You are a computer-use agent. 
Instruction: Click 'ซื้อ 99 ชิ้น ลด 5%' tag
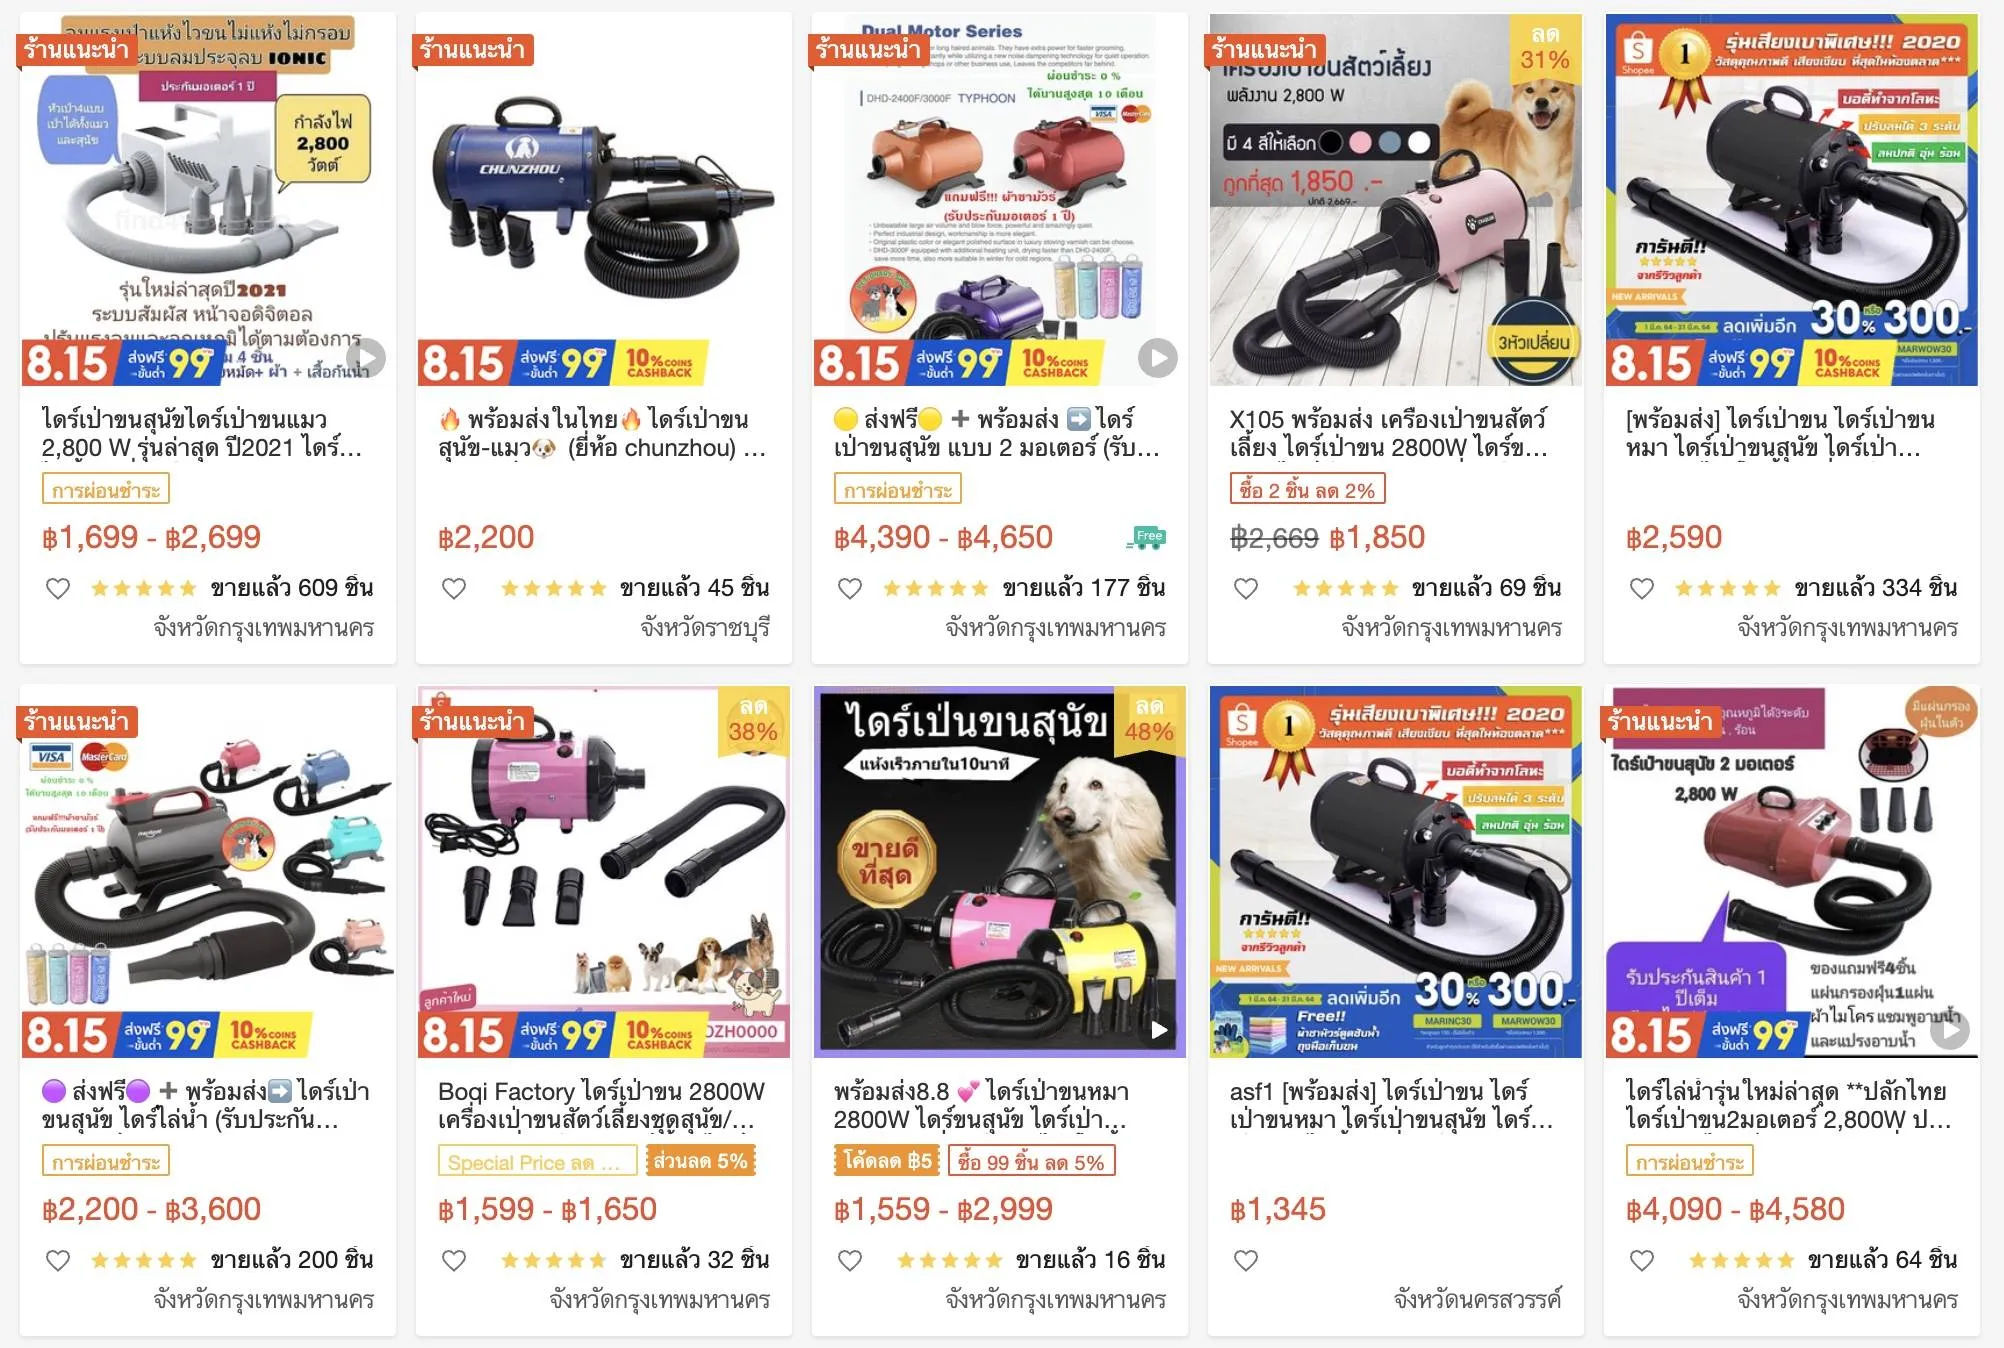pos(1031,1161)
